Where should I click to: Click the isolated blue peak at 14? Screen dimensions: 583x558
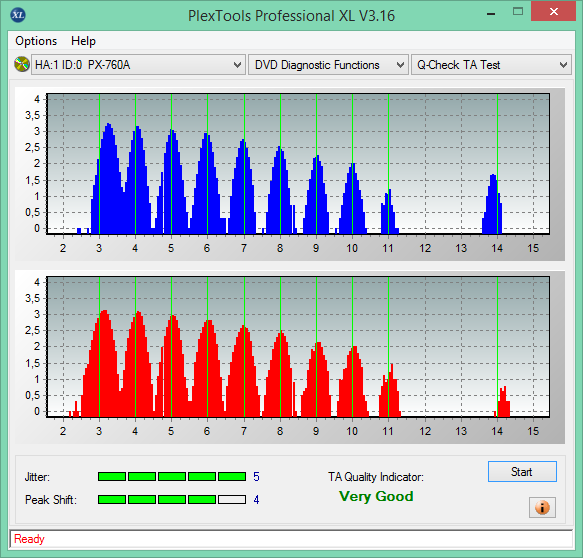[492, 204]
